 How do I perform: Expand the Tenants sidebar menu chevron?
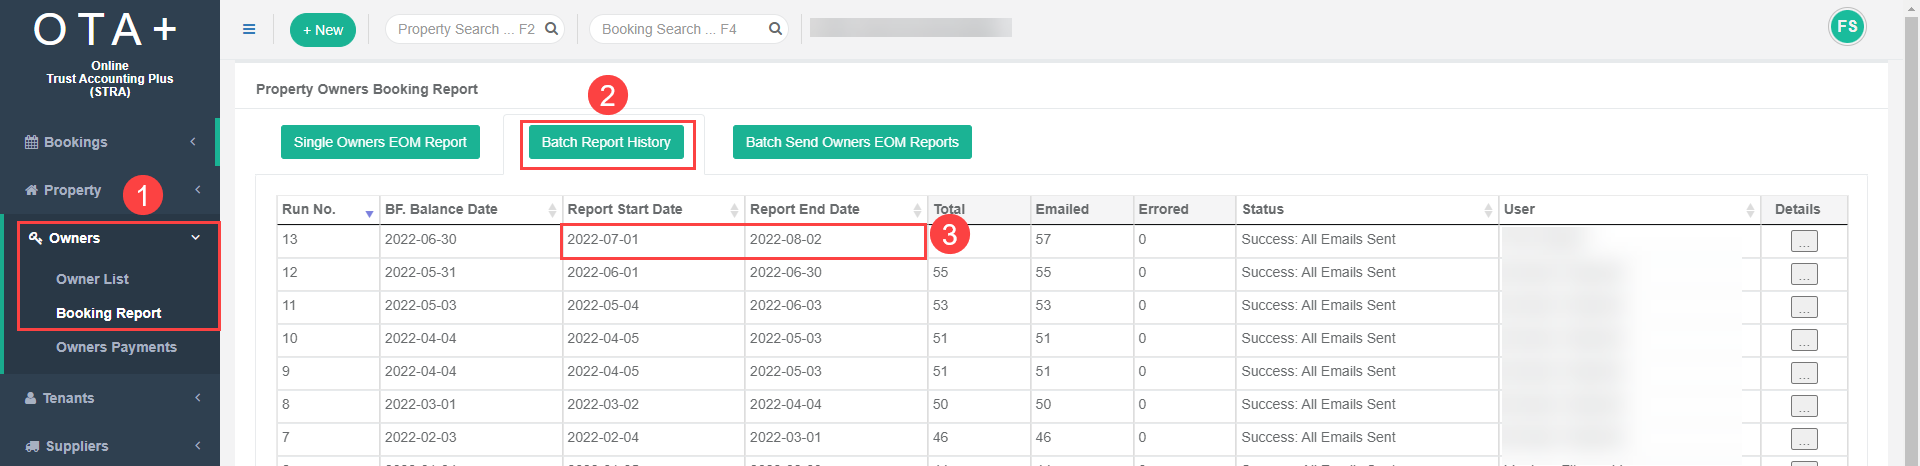[x=198, y=398]
